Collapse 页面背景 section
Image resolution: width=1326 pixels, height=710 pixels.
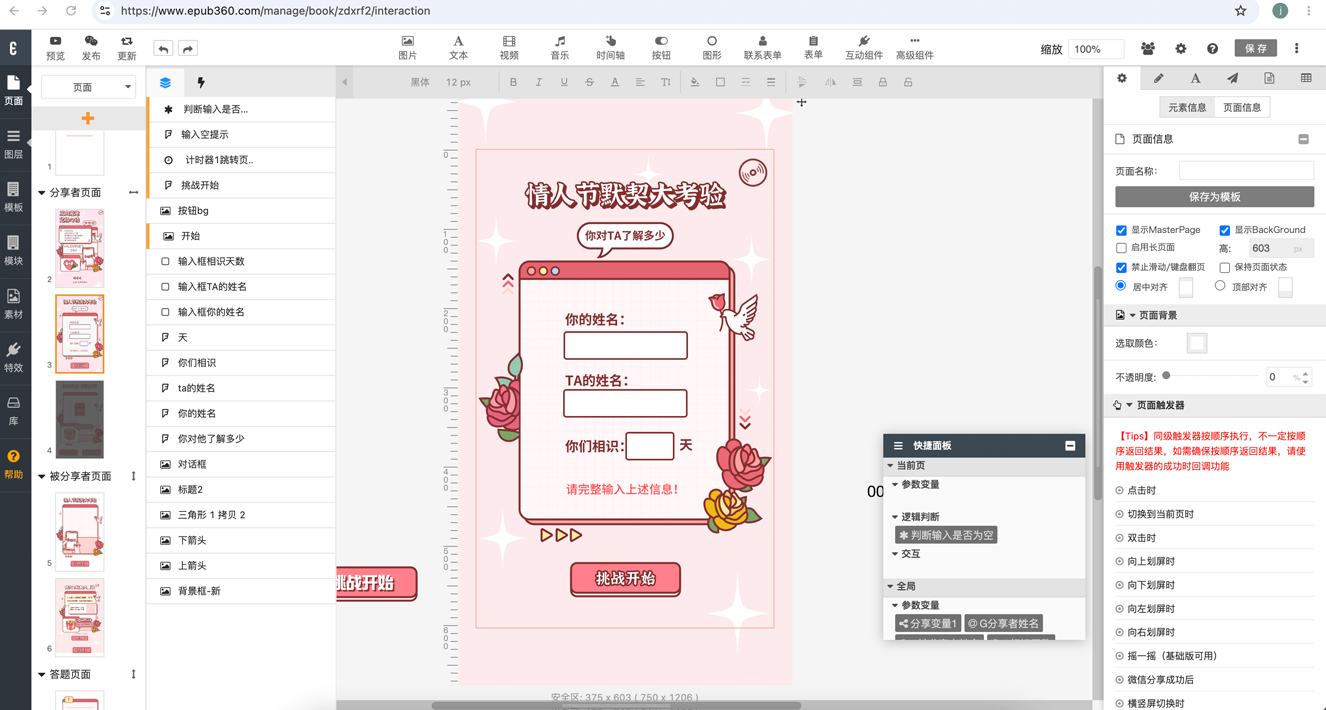pos(1132,316)
